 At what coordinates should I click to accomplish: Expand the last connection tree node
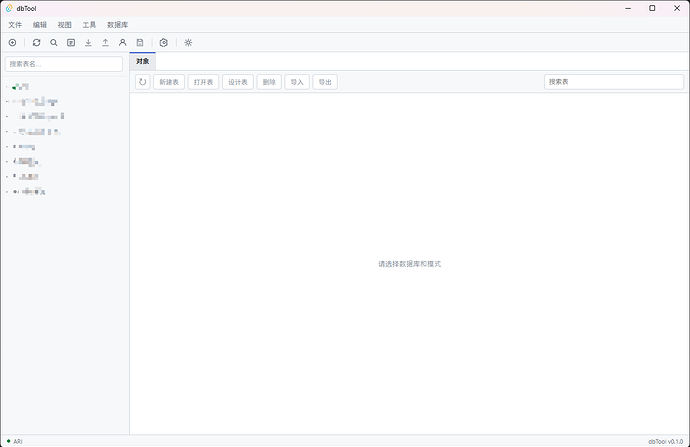pyautogui.click(x=7, y=192)
